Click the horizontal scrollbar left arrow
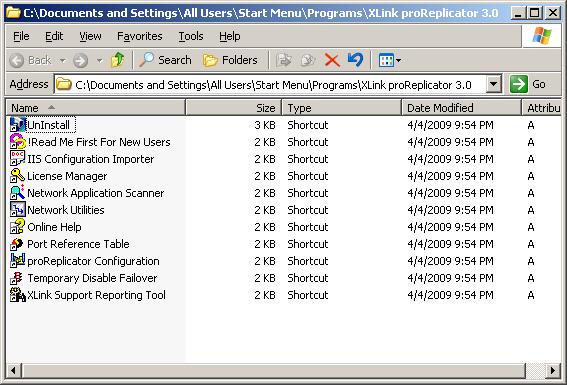The image size is (567, 385). [x=14, y=370]
